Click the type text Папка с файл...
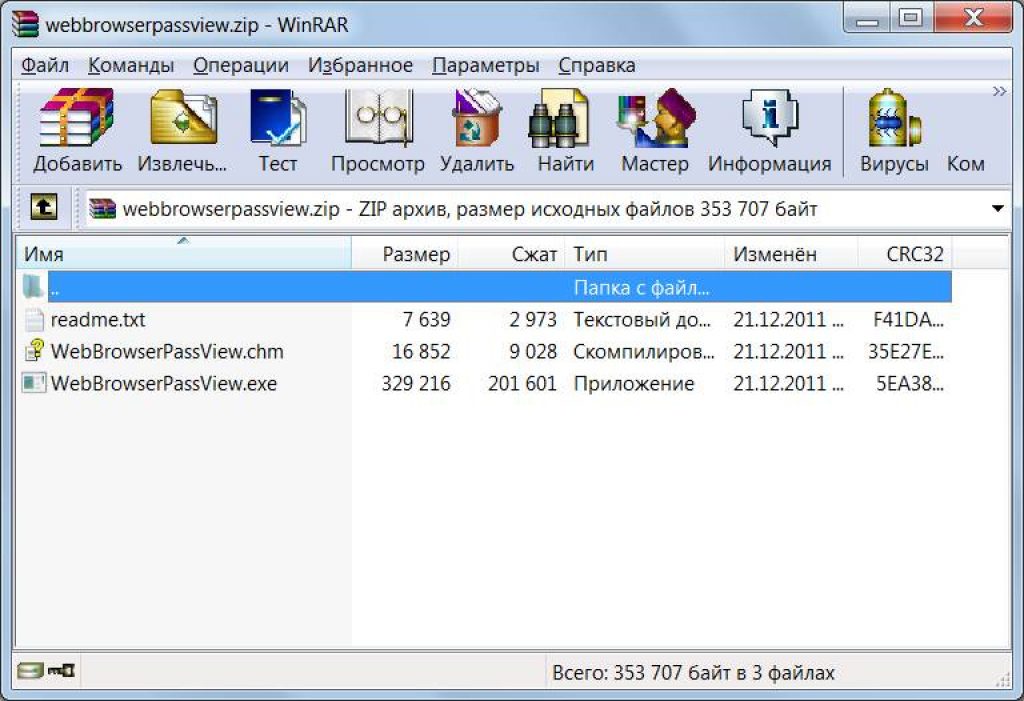The image size is (1024, 701). 641,287
